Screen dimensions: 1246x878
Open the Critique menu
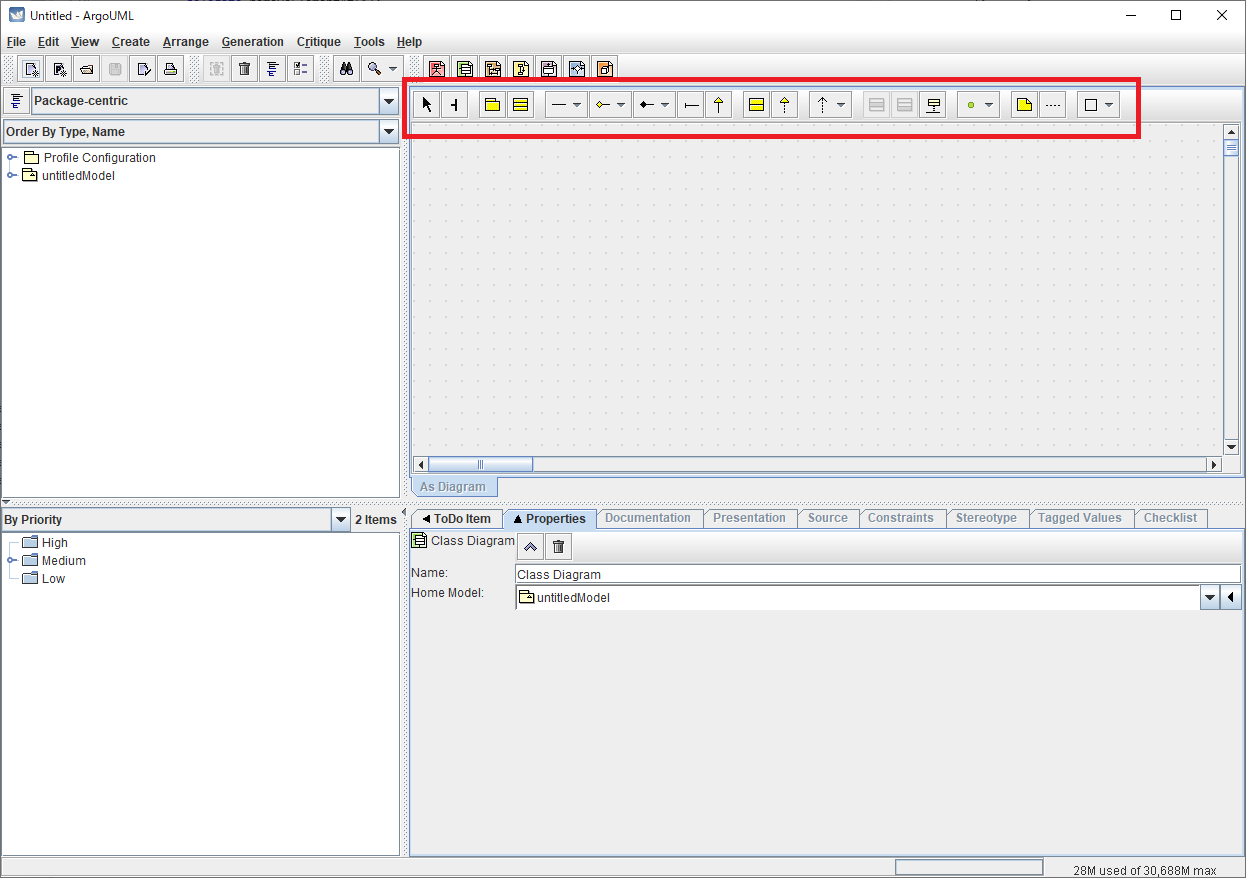[x=318, y=42]
